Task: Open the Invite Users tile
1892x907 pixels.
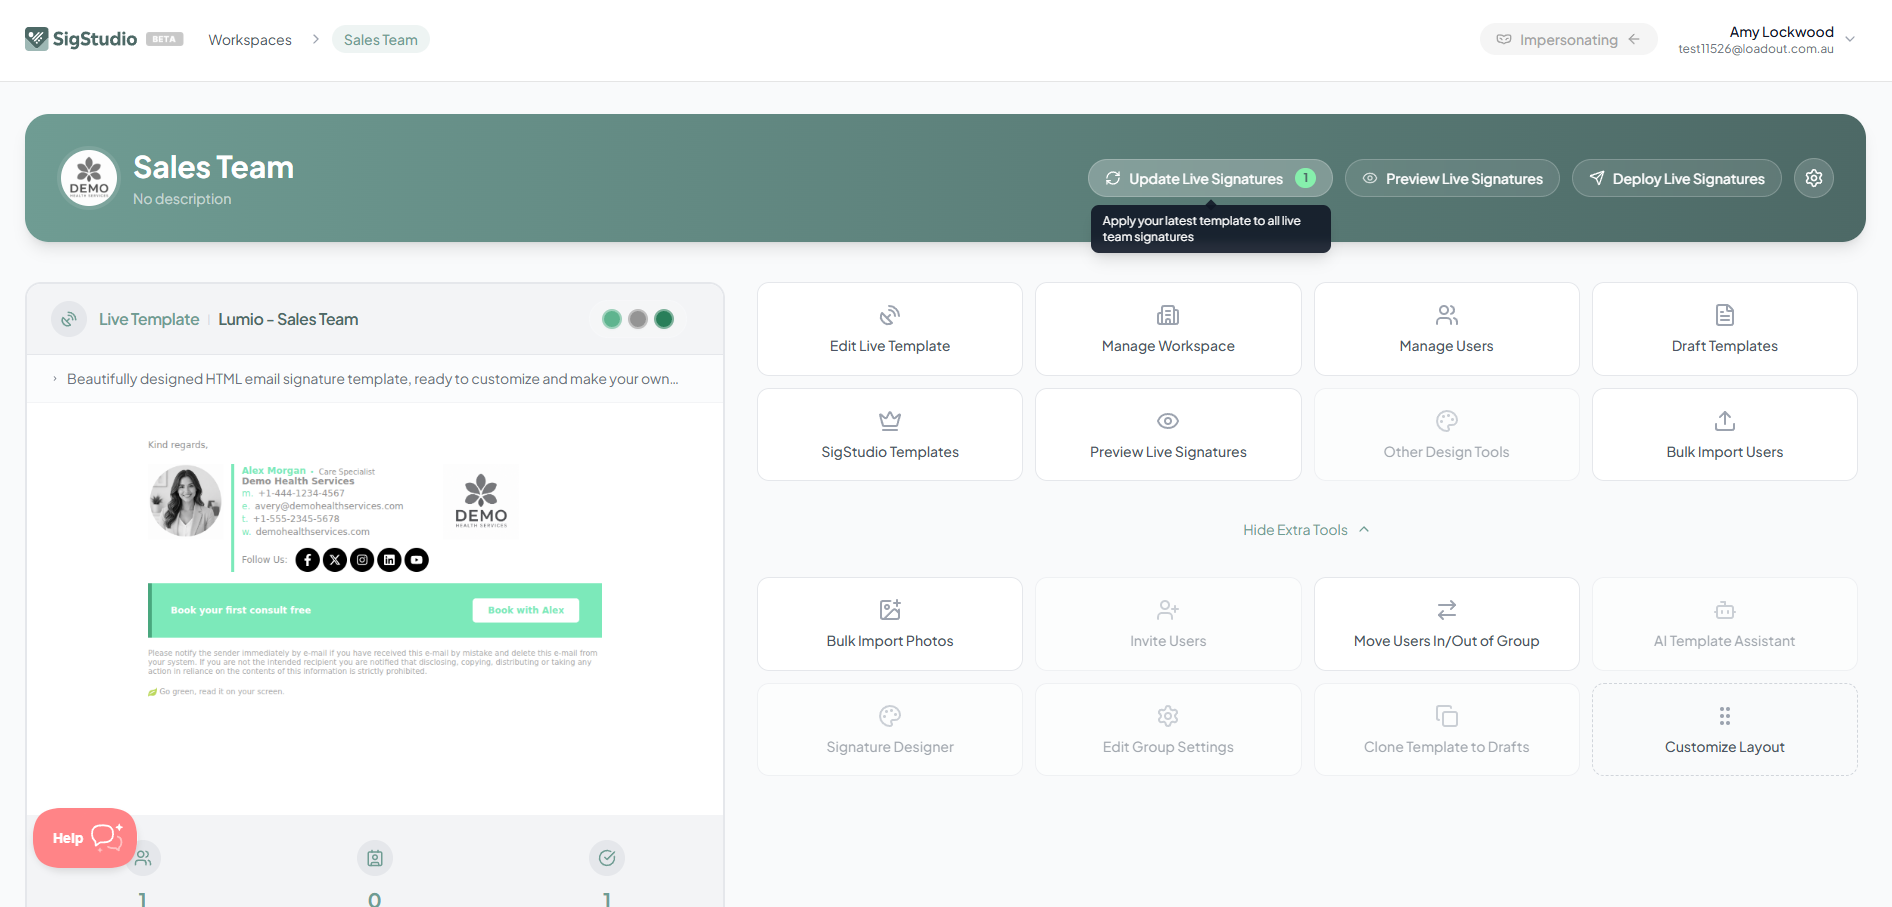Action: pos(1168,624)
